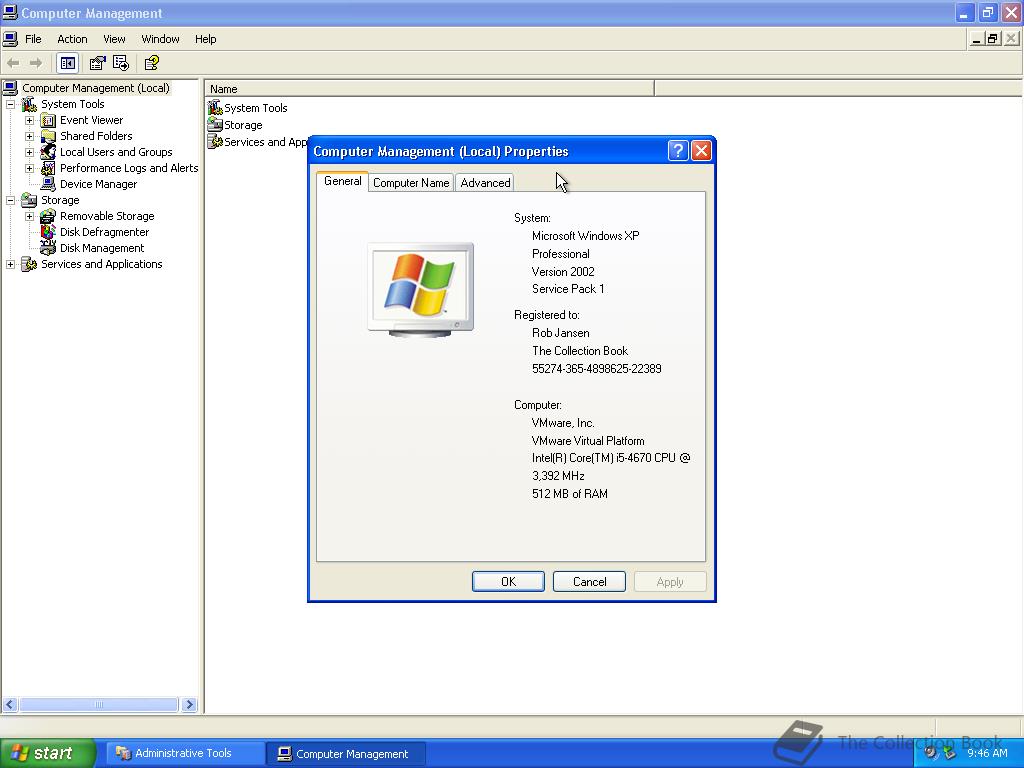This screenshot has height=768, width=1024.
Task: Click the Forward arrow toolbar icon
Action: click(36, 63)
